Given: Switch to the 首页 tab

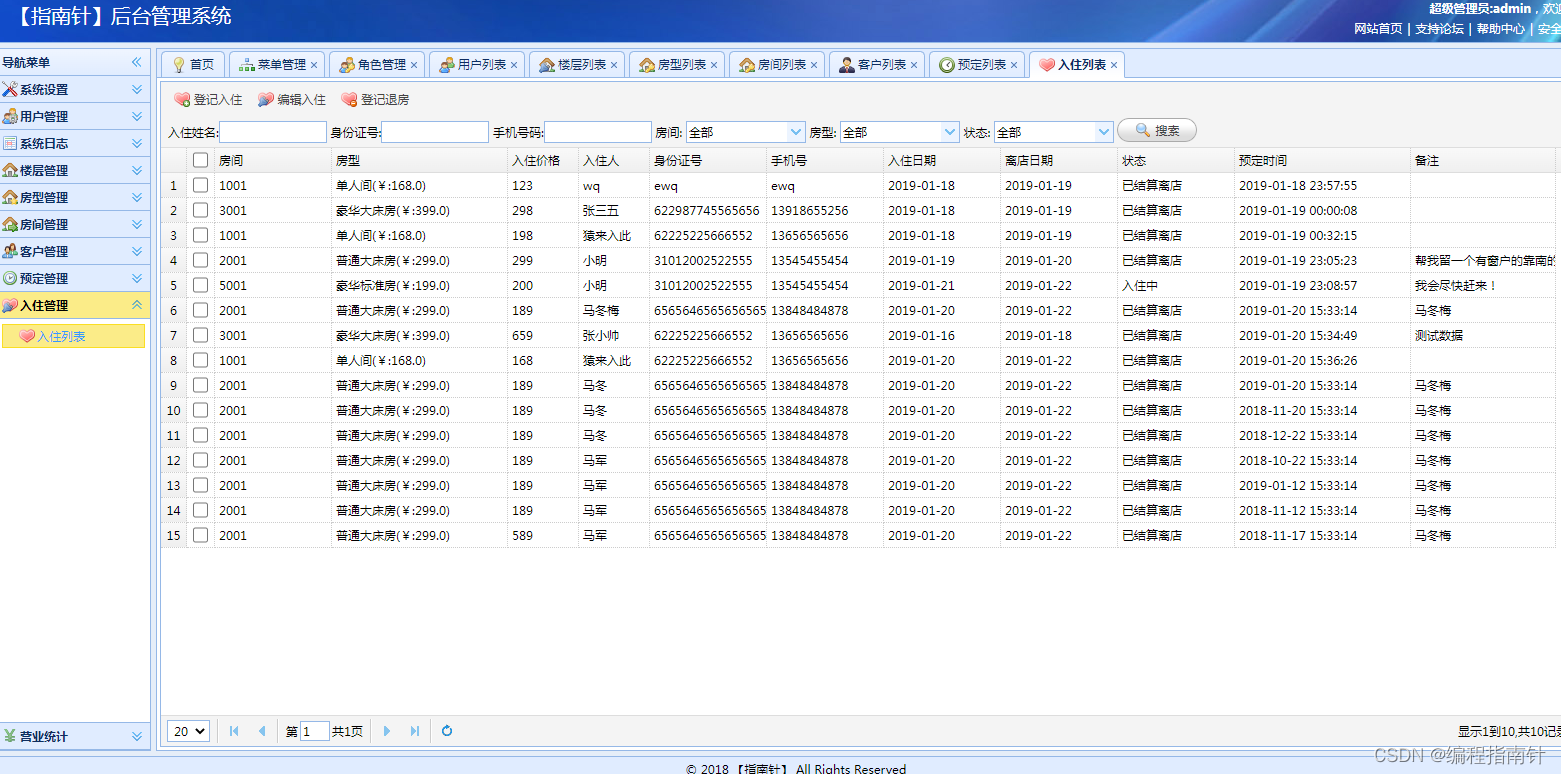Looking at the screenshot, I should 193,65.
